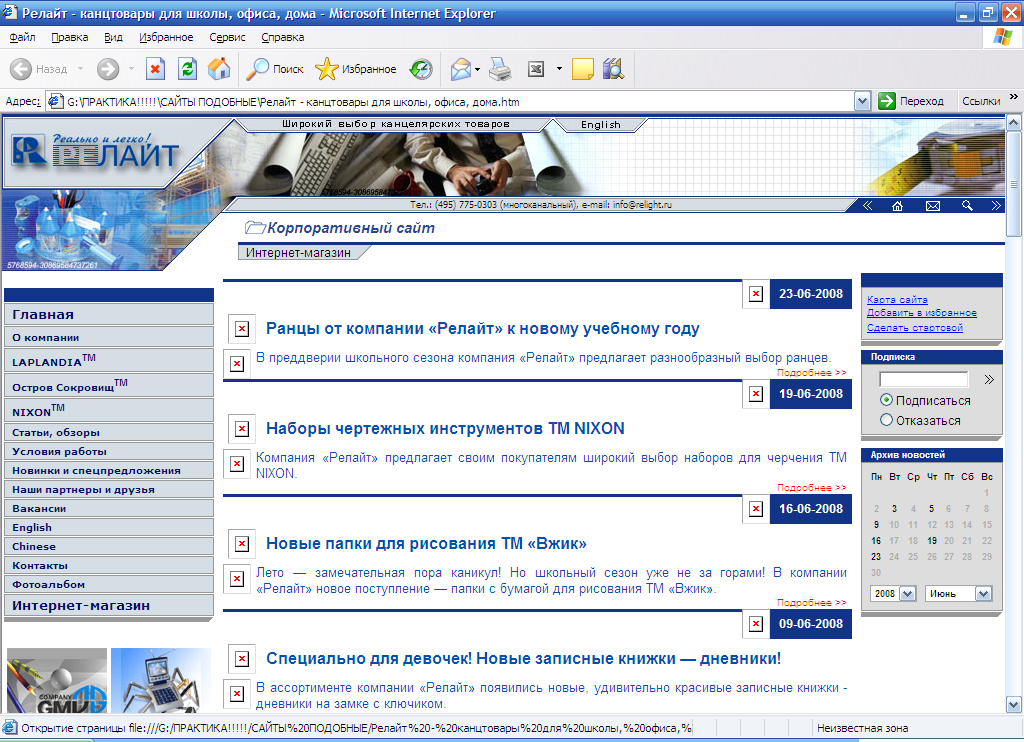Open the Вид menu
The height and width of the screenshot is (742, 1024).
pyautogui.click(x=114, y=37)
